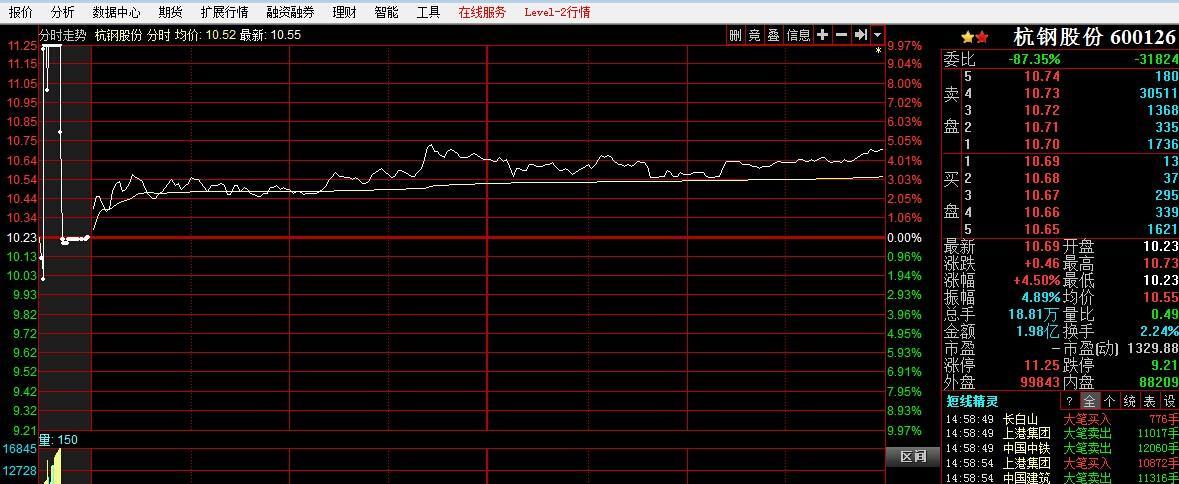Open the 数据中心 menu

click(x=116, y=12)
